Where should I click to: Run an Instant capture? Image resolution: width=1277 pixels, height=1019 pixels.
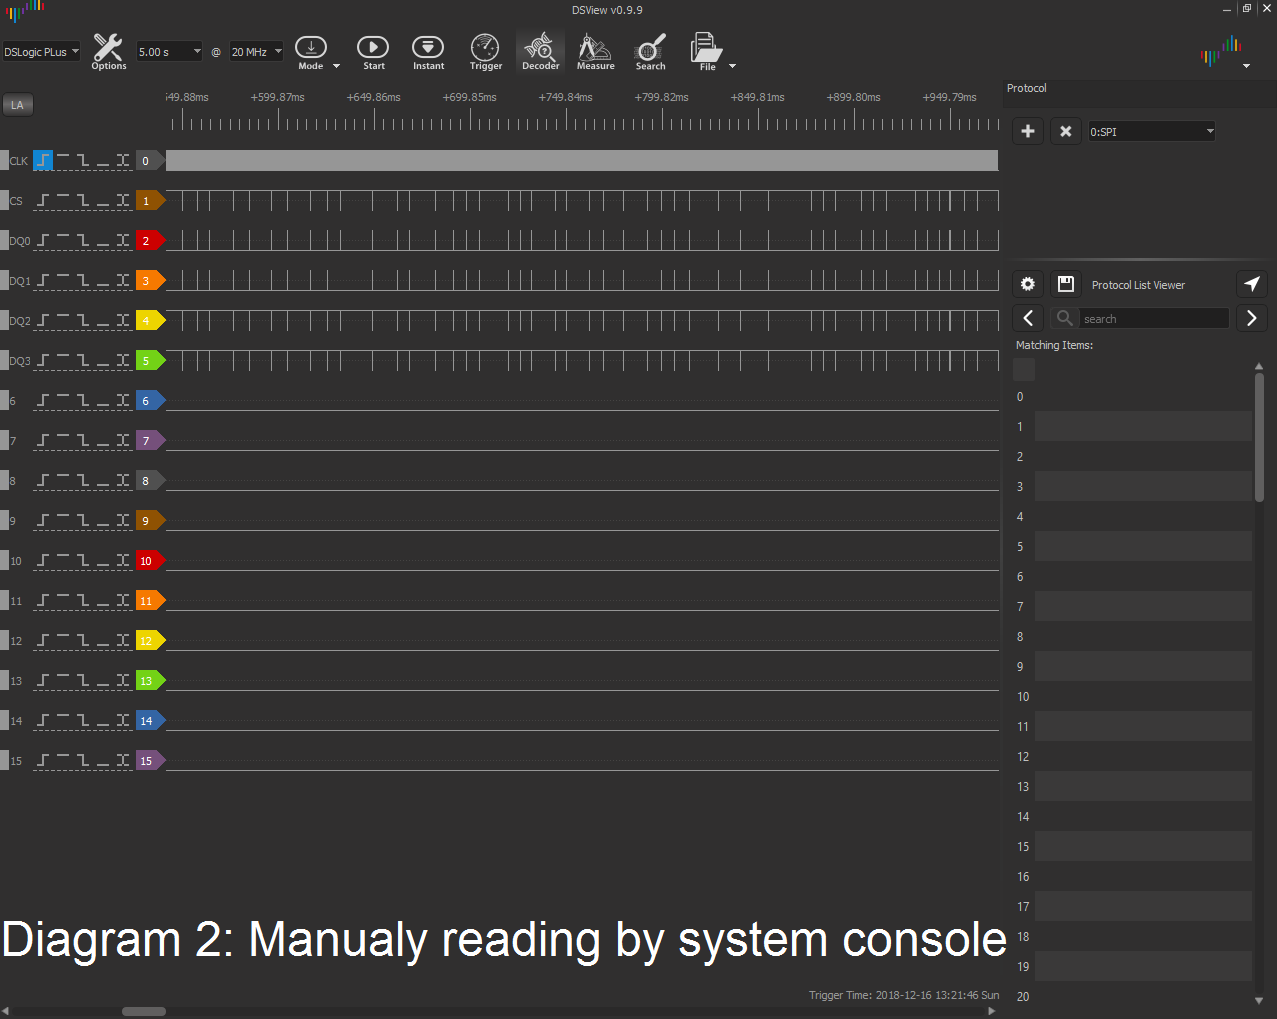(428, 51)
